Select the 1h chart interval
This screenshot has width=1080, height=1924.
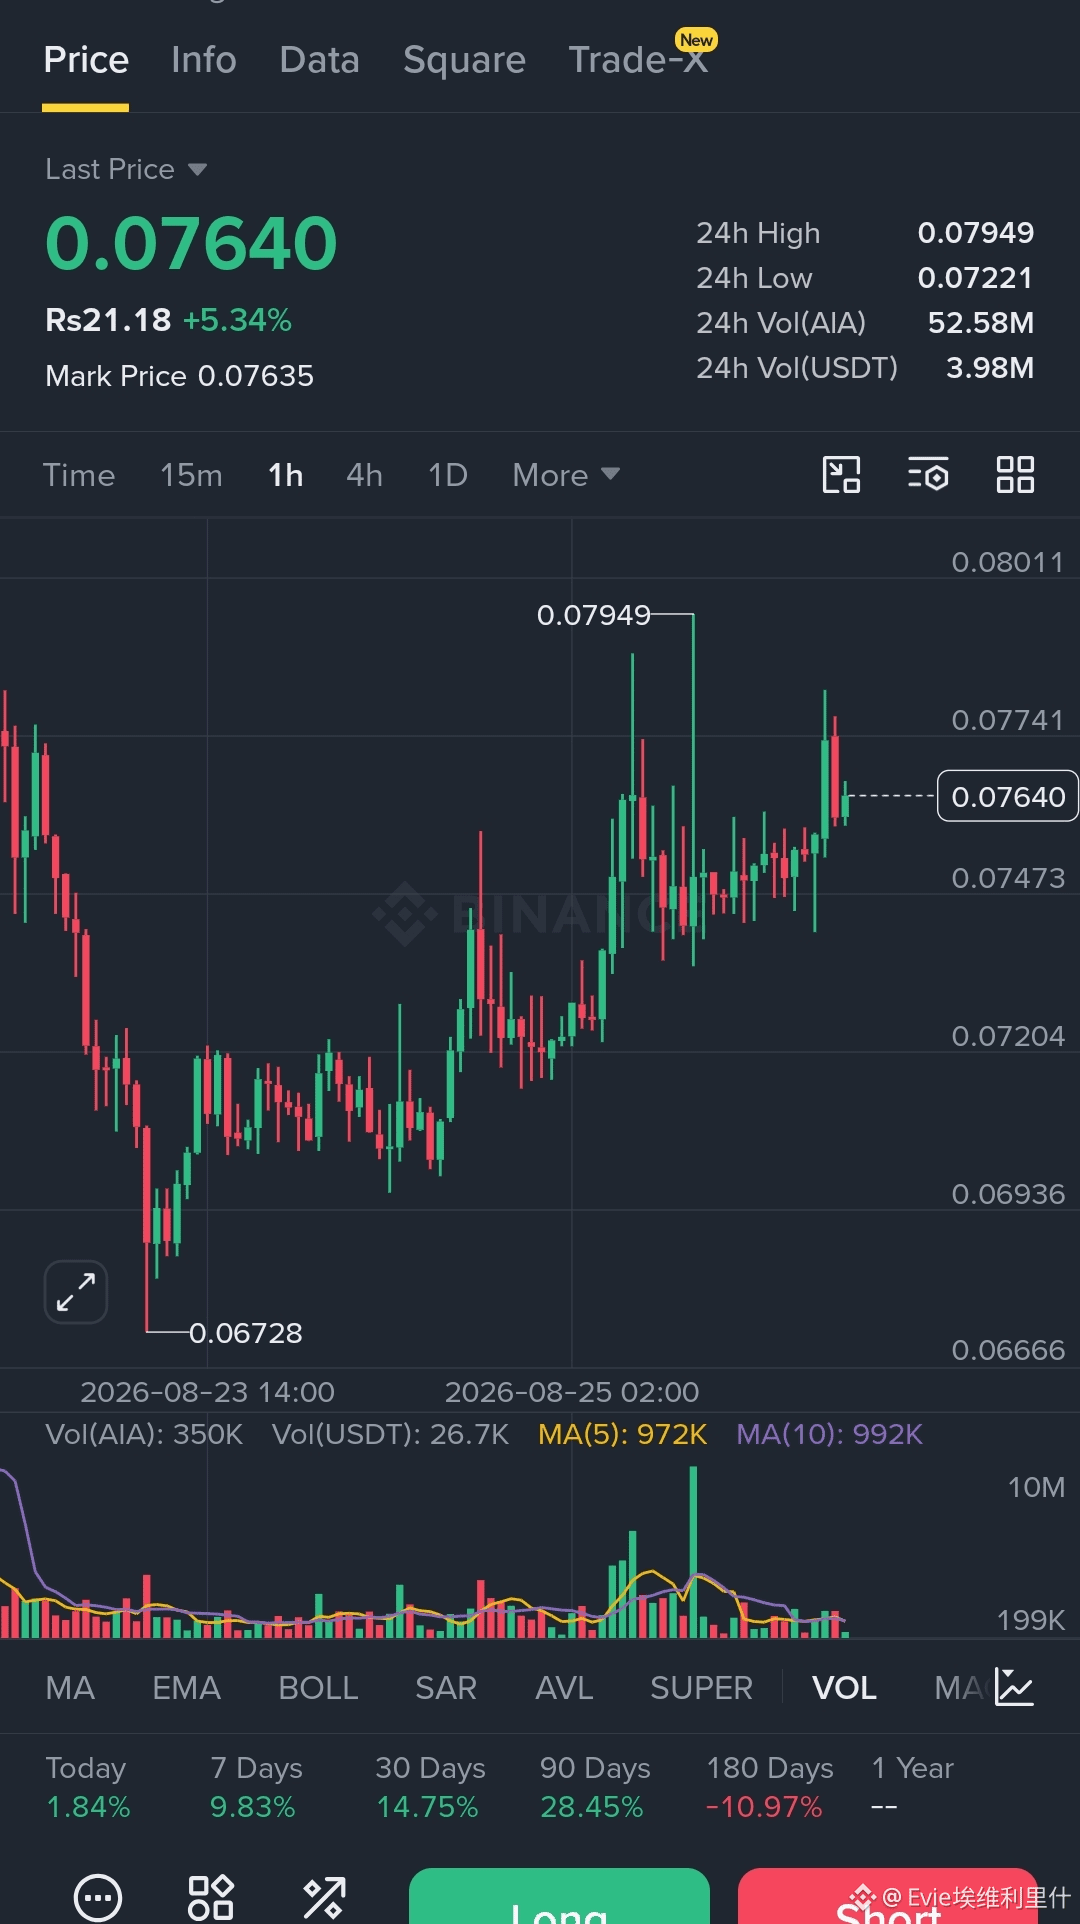point(286,475)
